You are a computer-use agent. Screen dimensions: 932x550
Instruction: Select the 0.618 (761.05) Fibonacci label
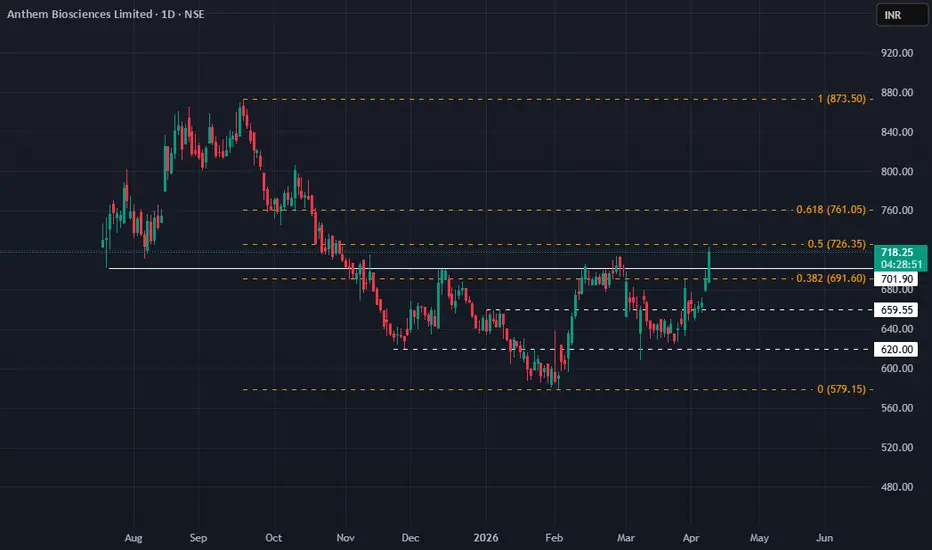(831, 209)
